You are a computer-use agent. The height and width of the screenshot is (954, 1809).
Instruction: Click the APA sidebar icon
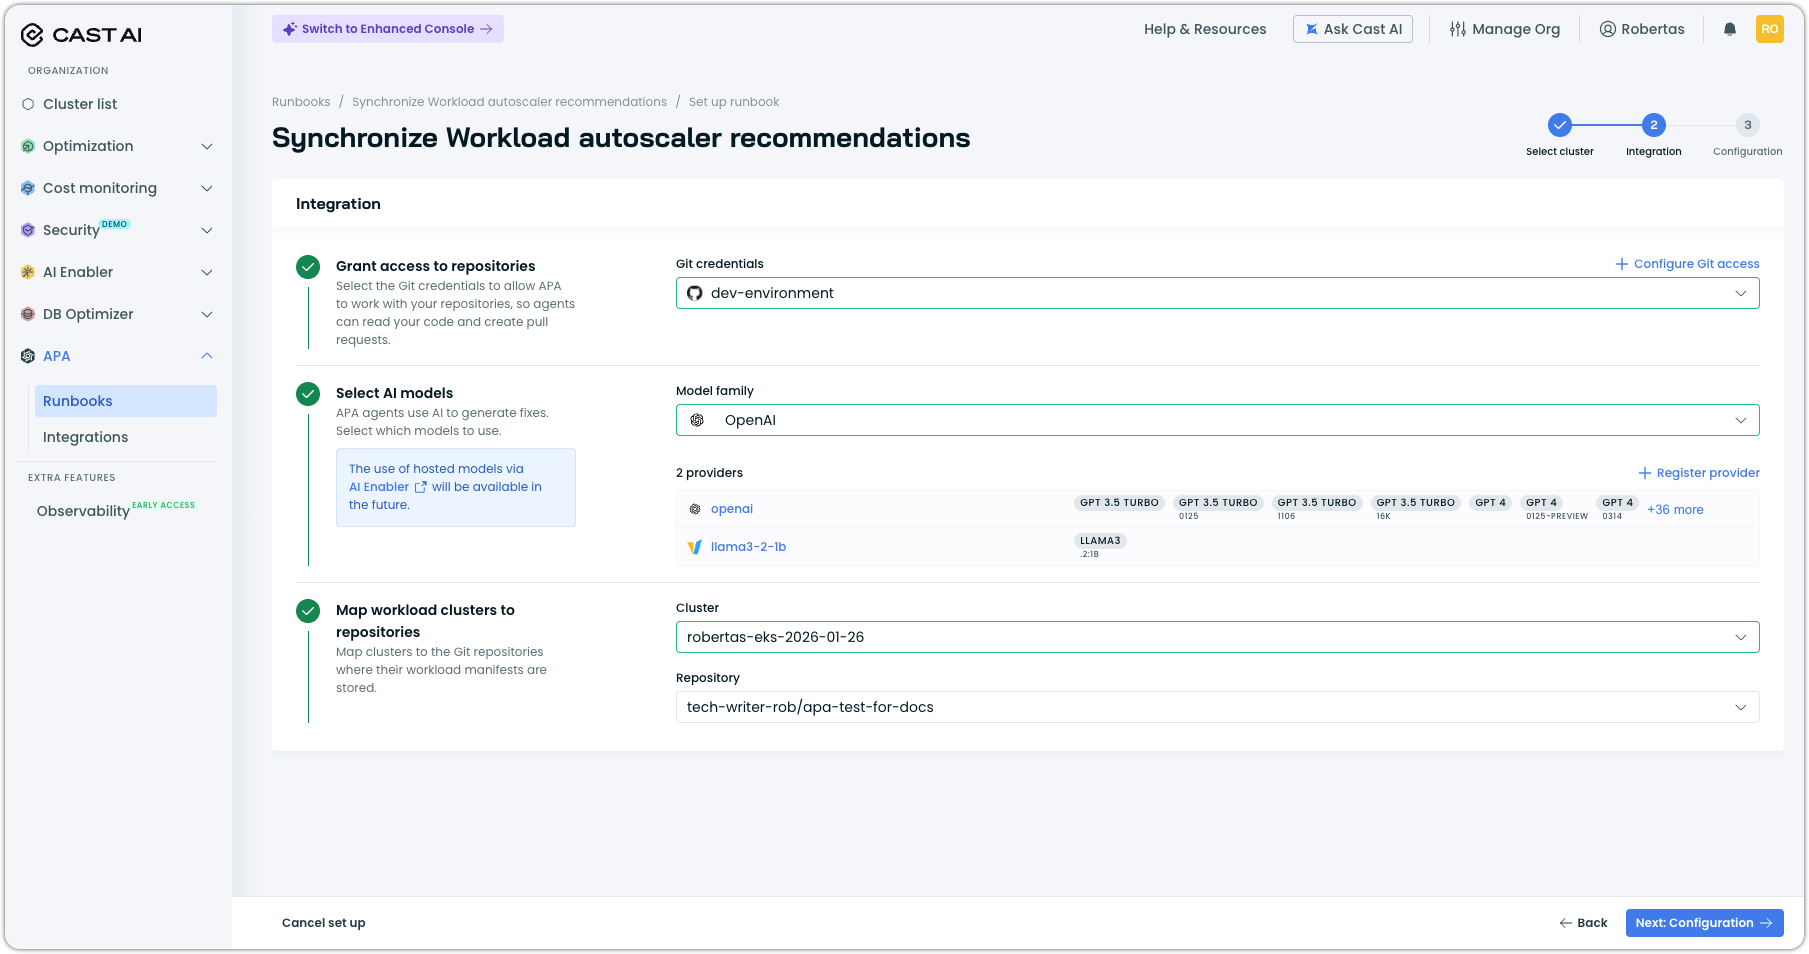[28, 356]
